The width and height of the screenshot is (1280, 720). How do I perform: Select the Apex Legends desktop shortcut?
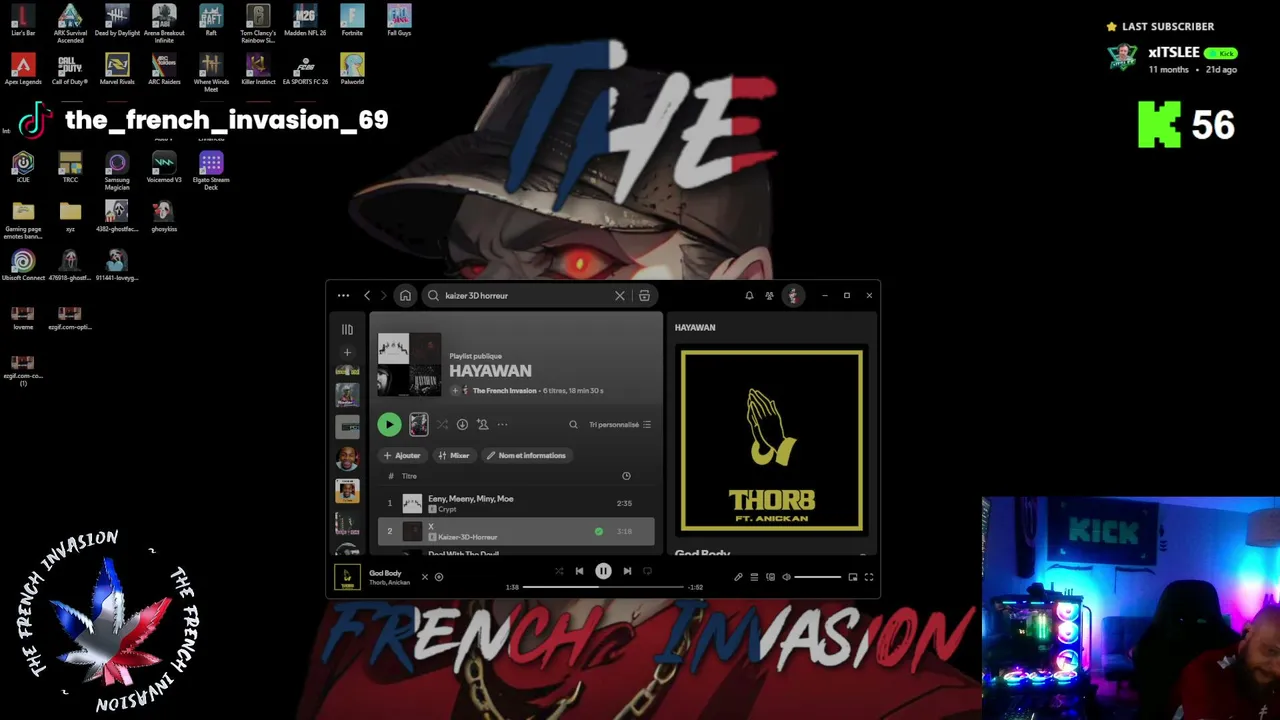pos(23,69)
